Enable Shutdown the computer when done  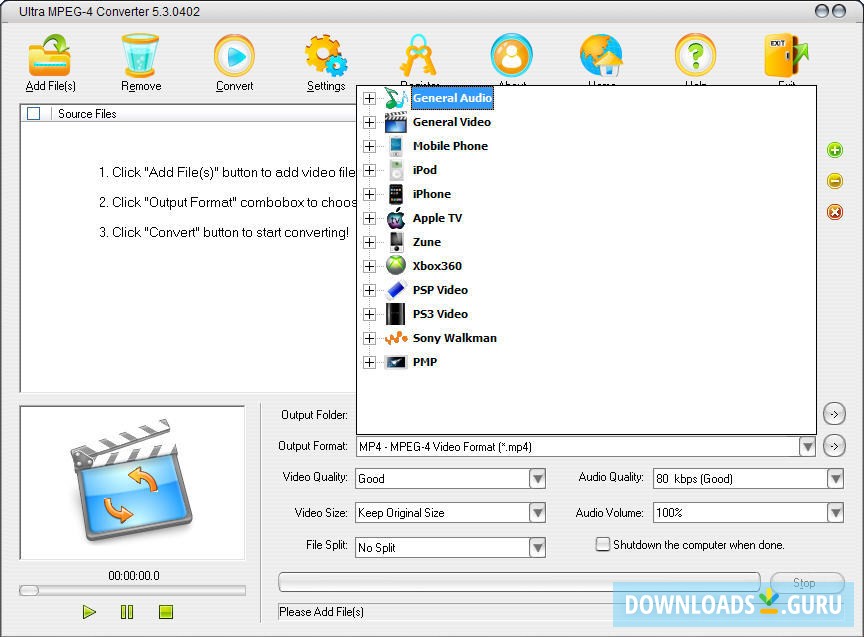click(603, 544)
